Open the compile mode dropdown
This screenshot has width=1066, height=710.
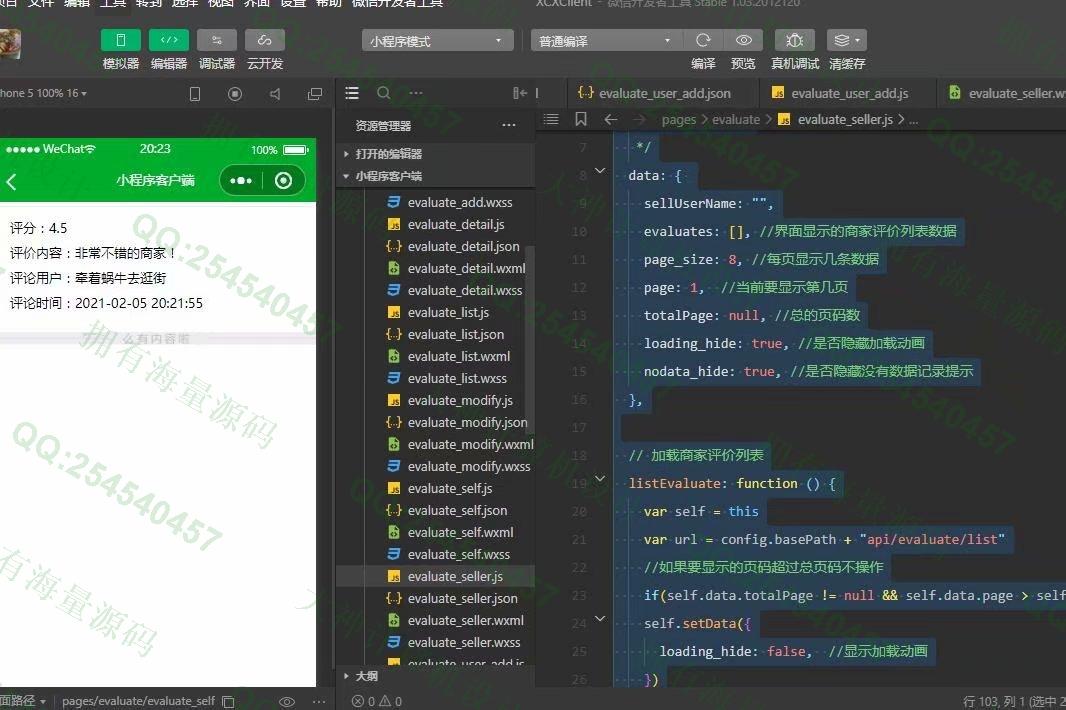click(x=606, y=41)
